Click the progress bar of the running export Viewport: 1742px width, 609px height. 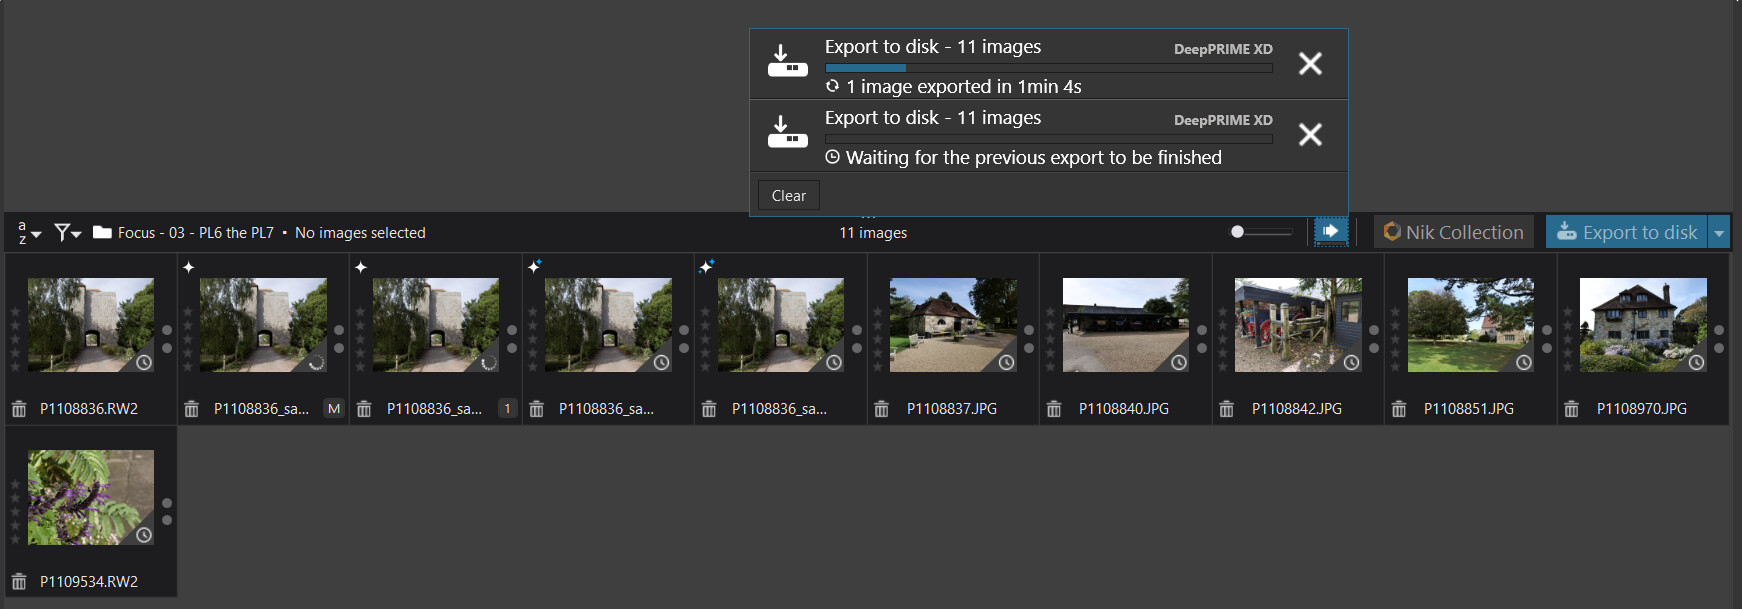coord(1049,68)
